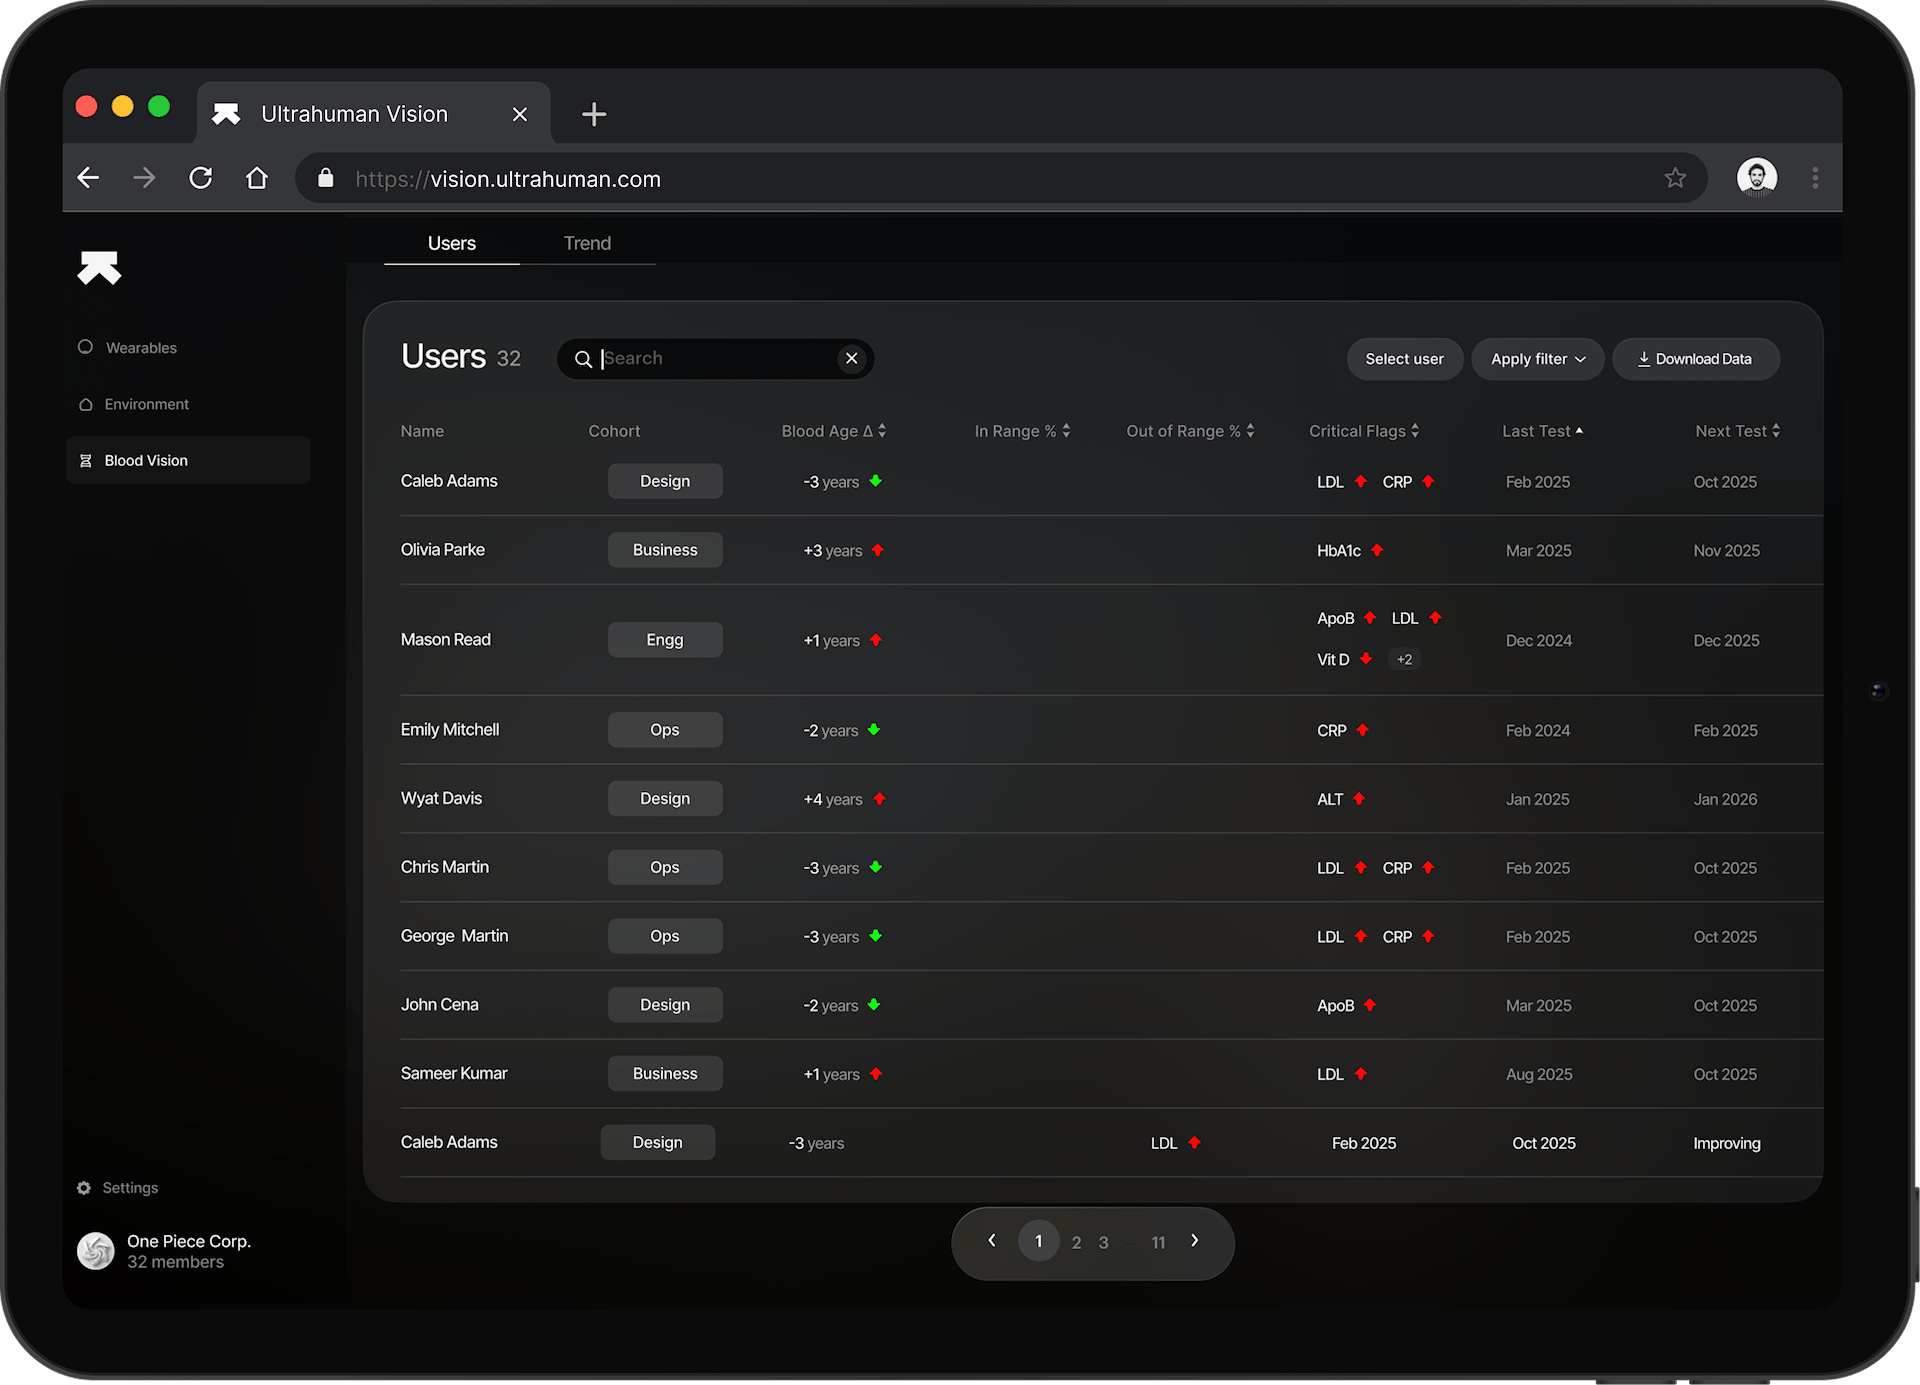Clear the search field using the X icon
Image resolution: width=1920 pixels, height=1385 pixels.
click(x=851, y=358)
